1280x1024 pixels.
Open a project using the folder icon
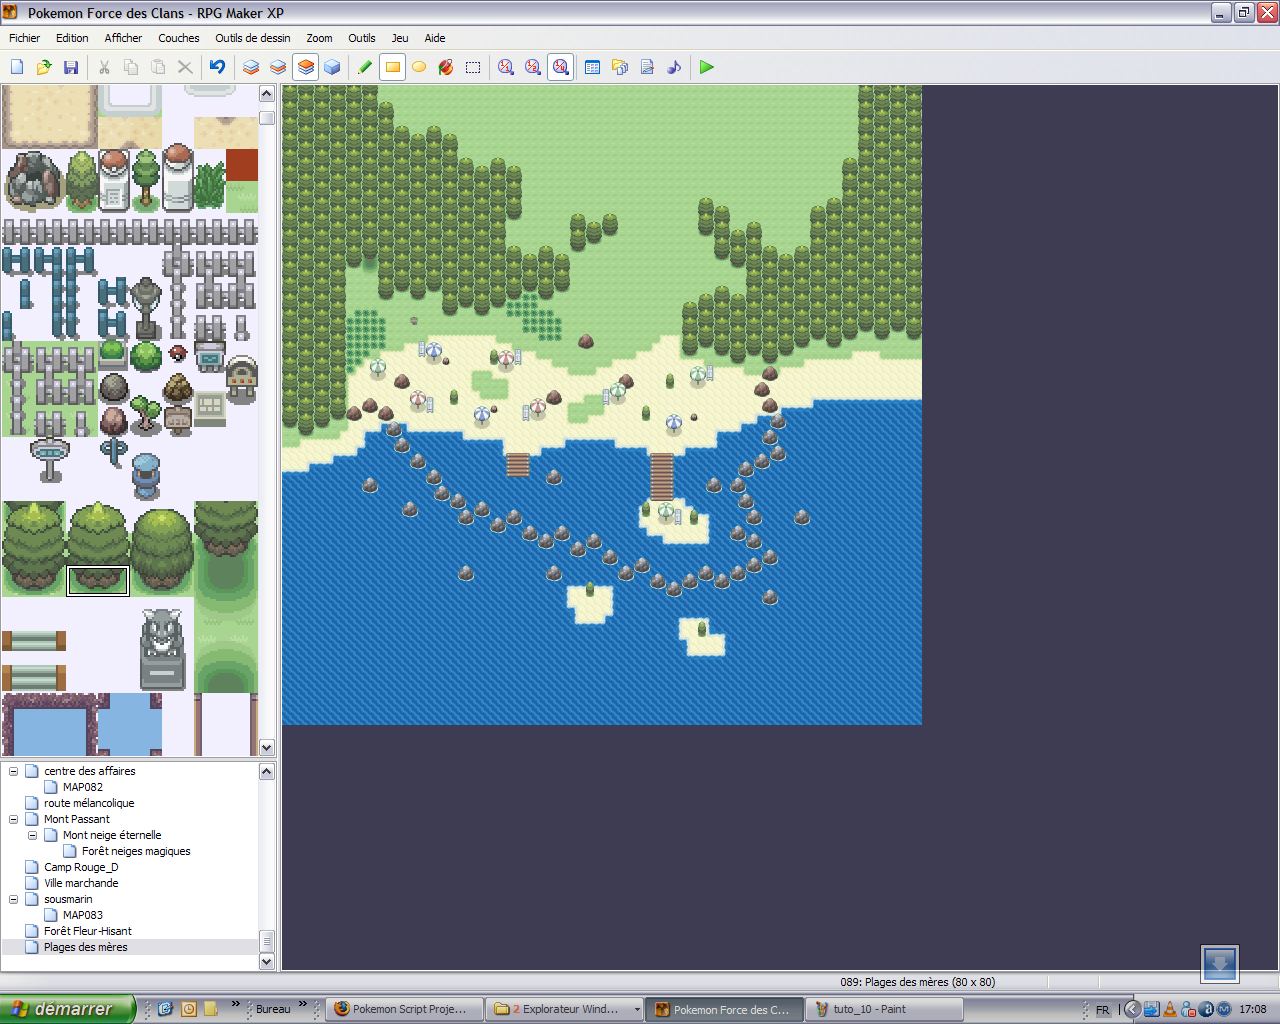(44, 67)
